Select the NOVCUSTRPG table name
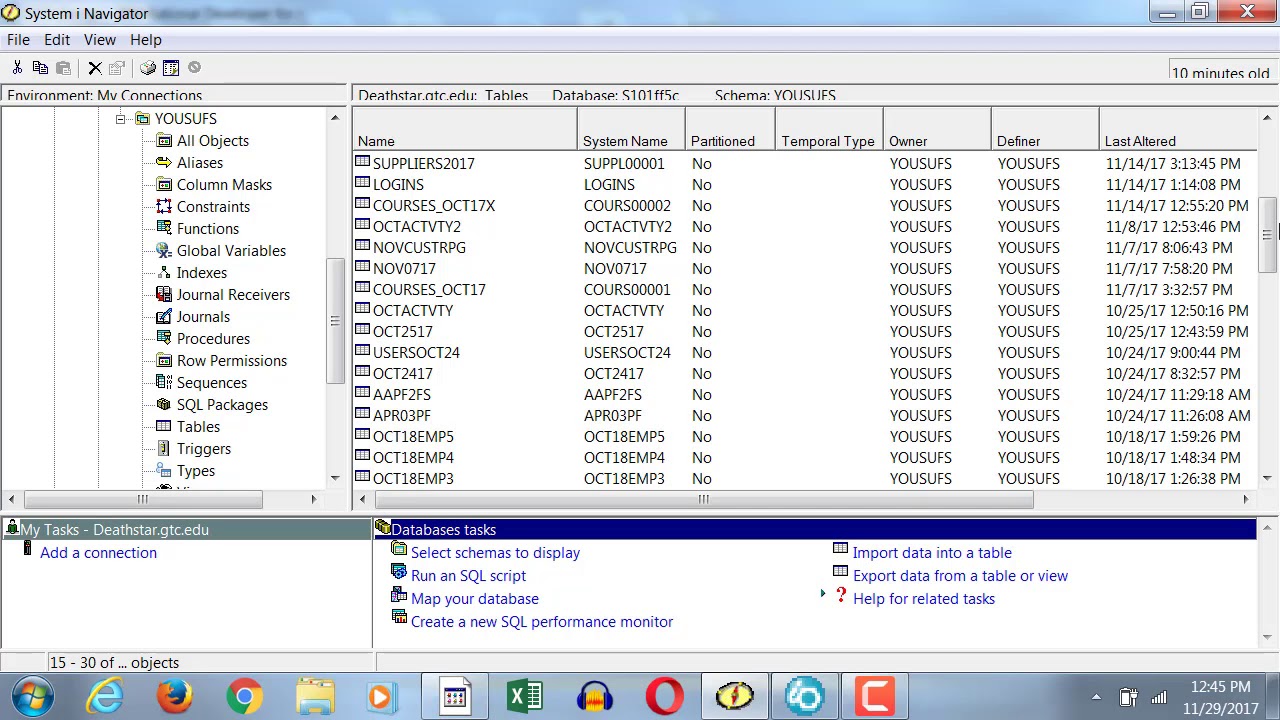Image resolution: width=1280 pixels, height=720 pixels. click(x=419, y=248)
